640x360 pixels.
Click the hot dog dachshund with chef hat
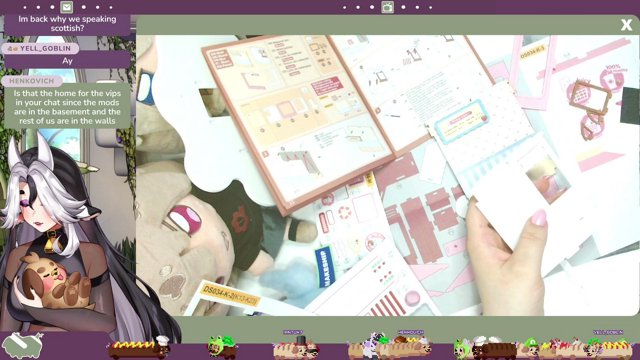click(139, 347)
